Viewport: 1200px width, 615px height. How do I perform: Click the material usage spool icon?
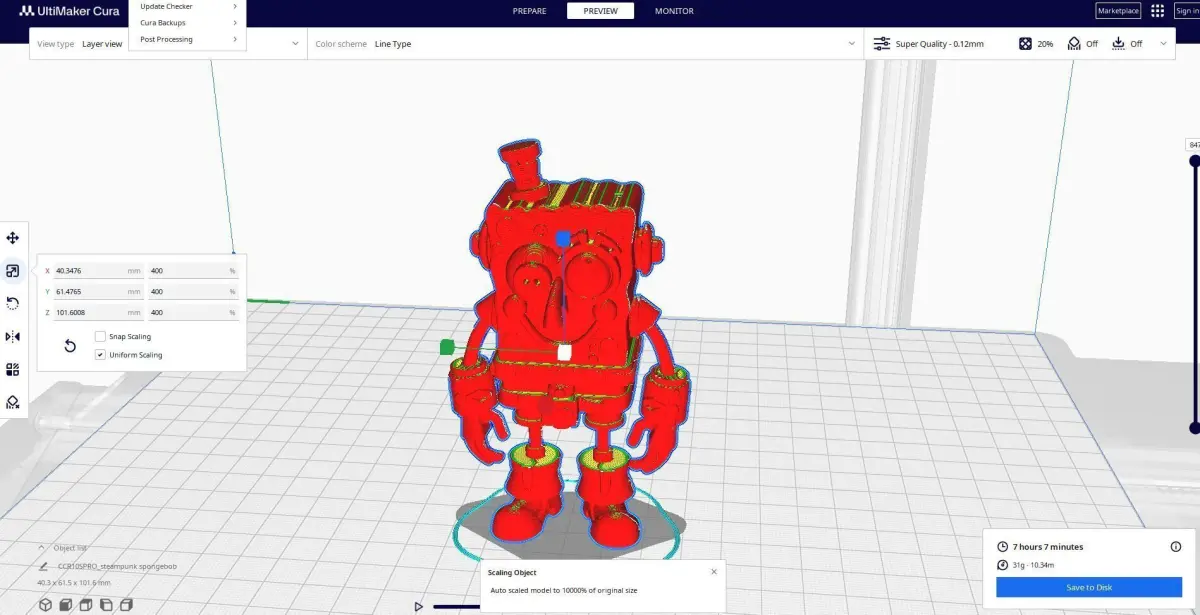tap(1003, 565)
